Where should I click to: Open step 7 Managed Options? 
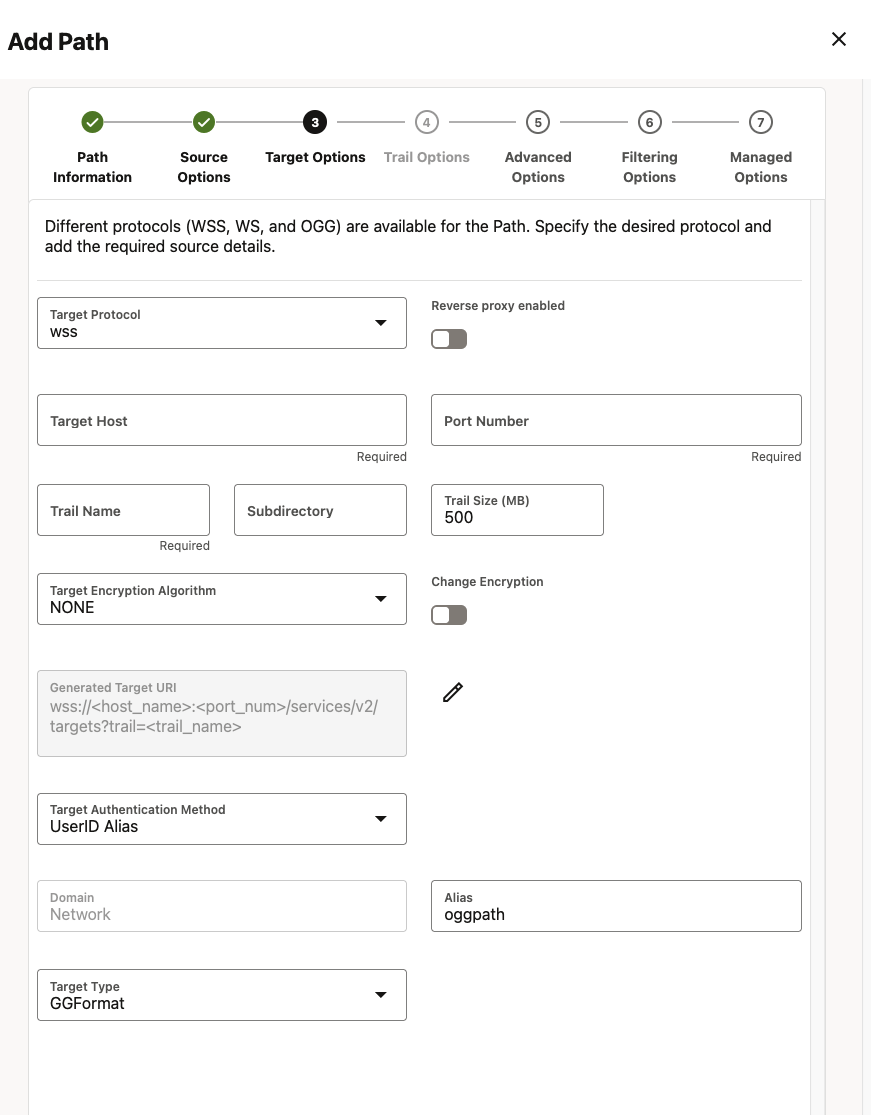pyautogui.click(x=761, y=122)
